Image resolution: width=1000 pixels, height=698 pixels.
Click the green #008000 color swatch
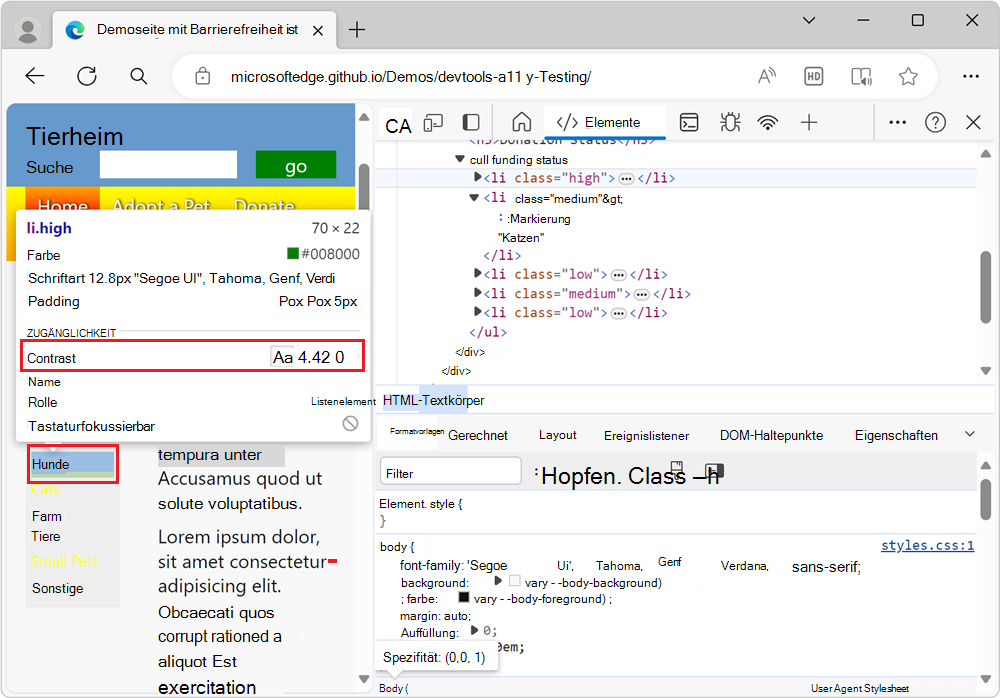pos(293,254)
